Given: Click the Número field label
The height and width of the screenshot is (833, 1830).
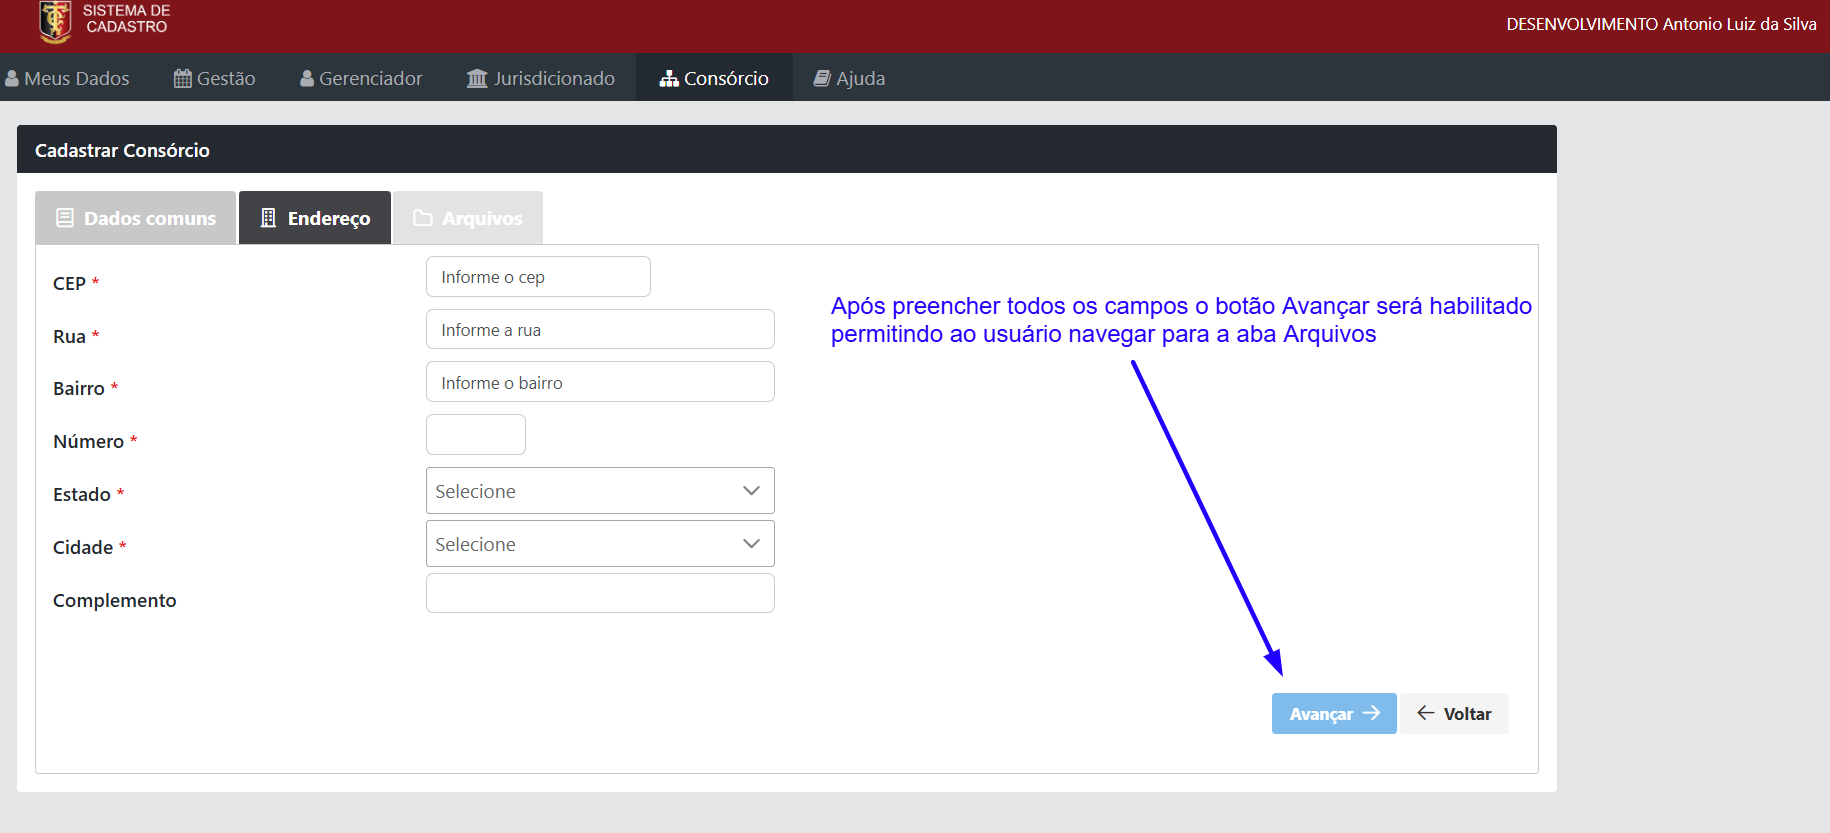Looking at the screenshot, I should pos(88,441).
